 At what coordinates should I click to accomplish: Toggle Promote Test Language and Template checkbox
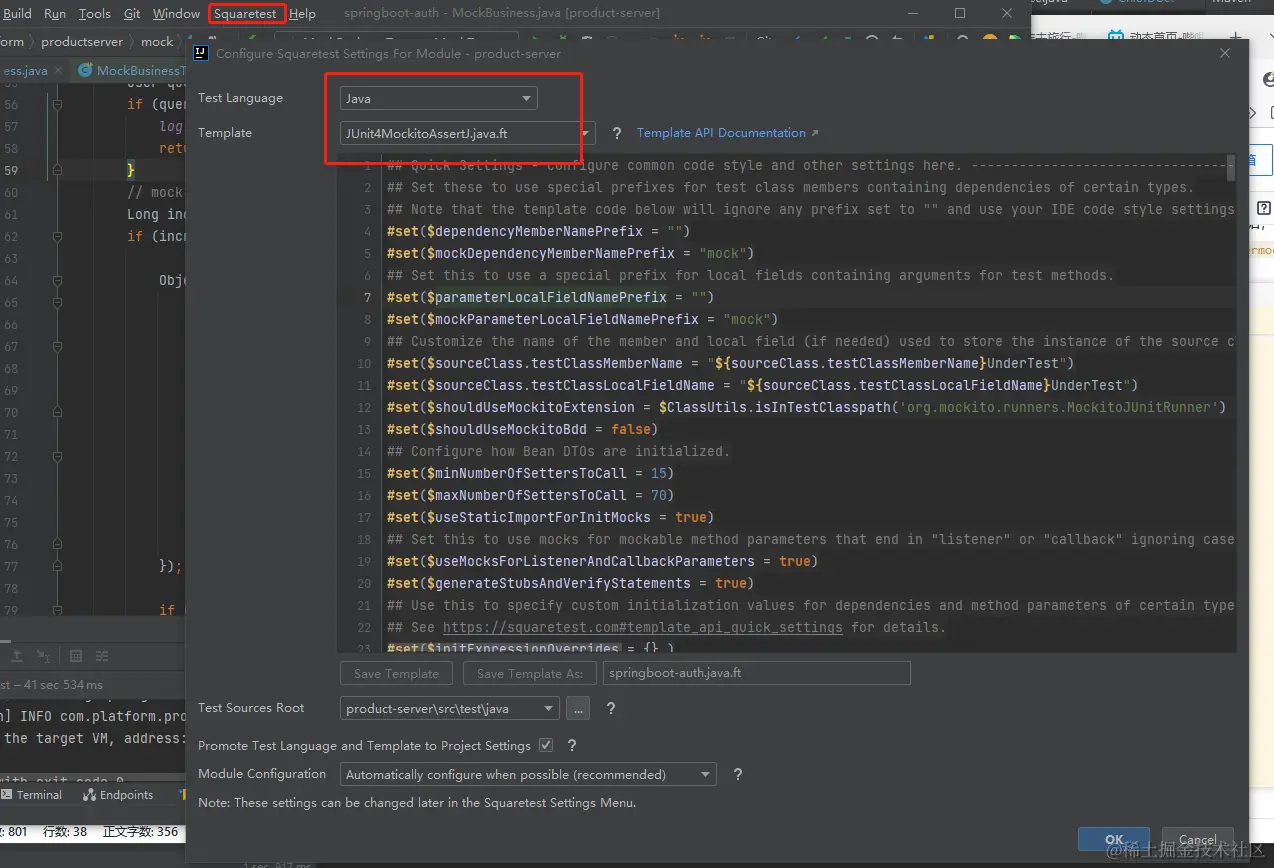(545, 745)
